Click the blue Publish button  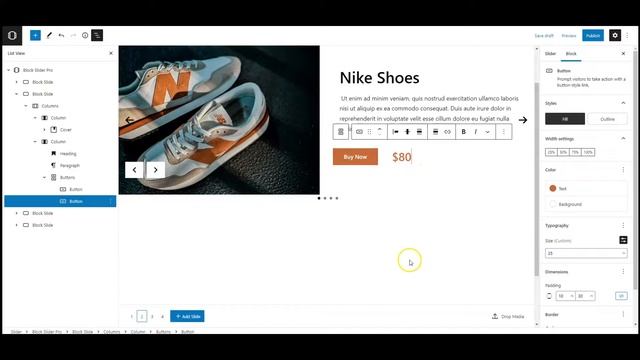pyautogui.click(x=593, y=36)
